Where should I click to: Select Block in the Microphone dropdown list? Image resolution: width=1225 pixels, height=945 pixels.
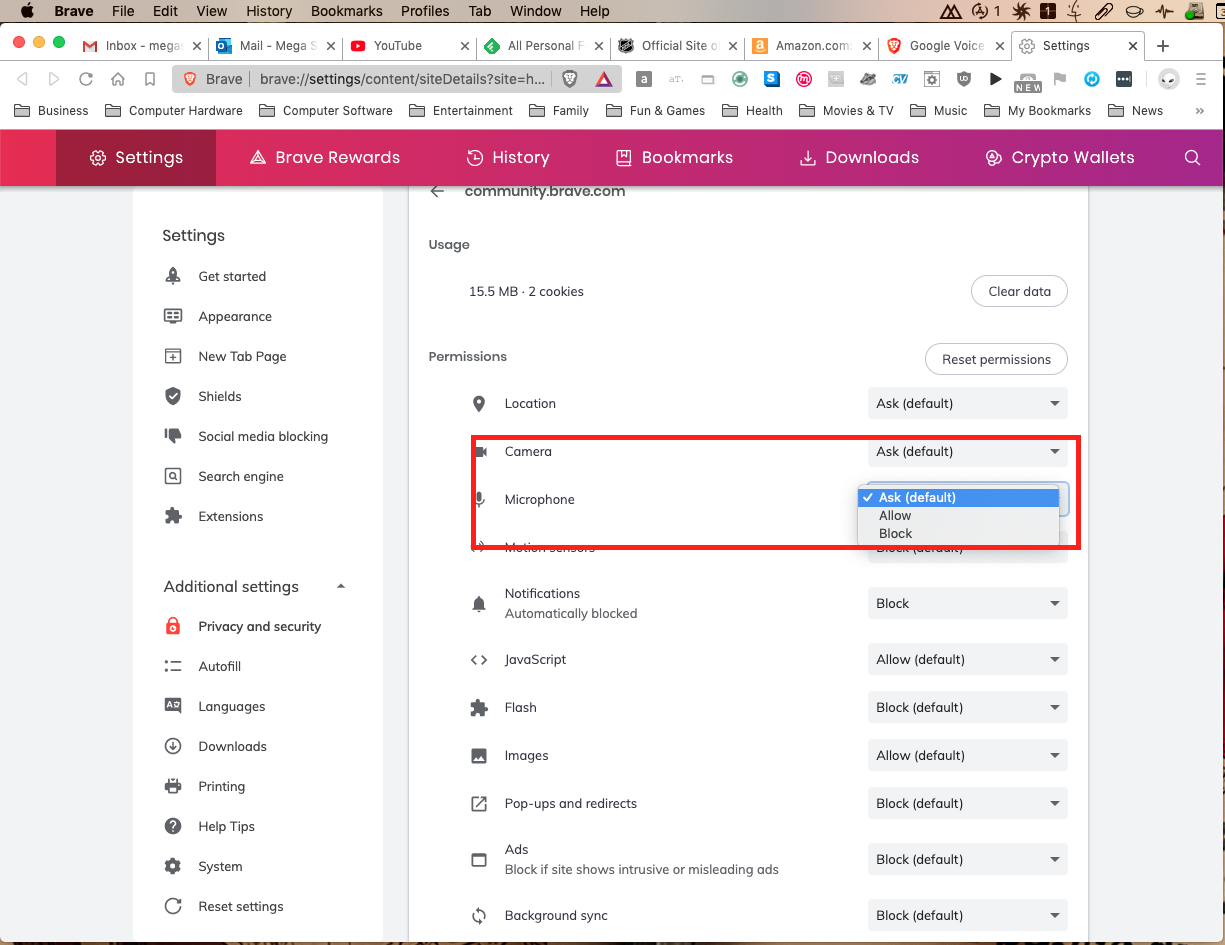click(x=895, y=534)
